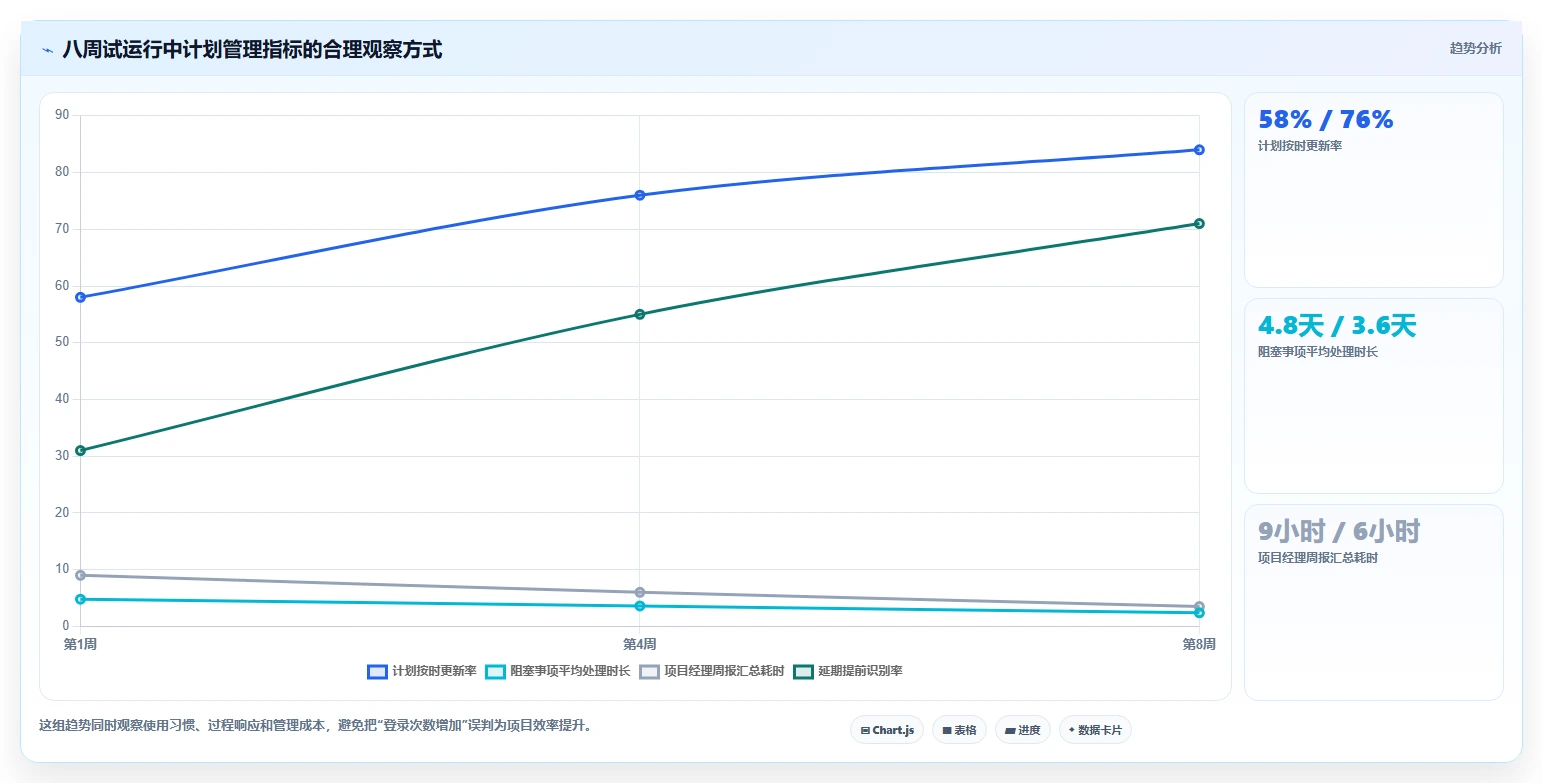Click the blue data point at 第8周
The width and height of the screenshot is (1543, 783).
(x=1199, y=150)
